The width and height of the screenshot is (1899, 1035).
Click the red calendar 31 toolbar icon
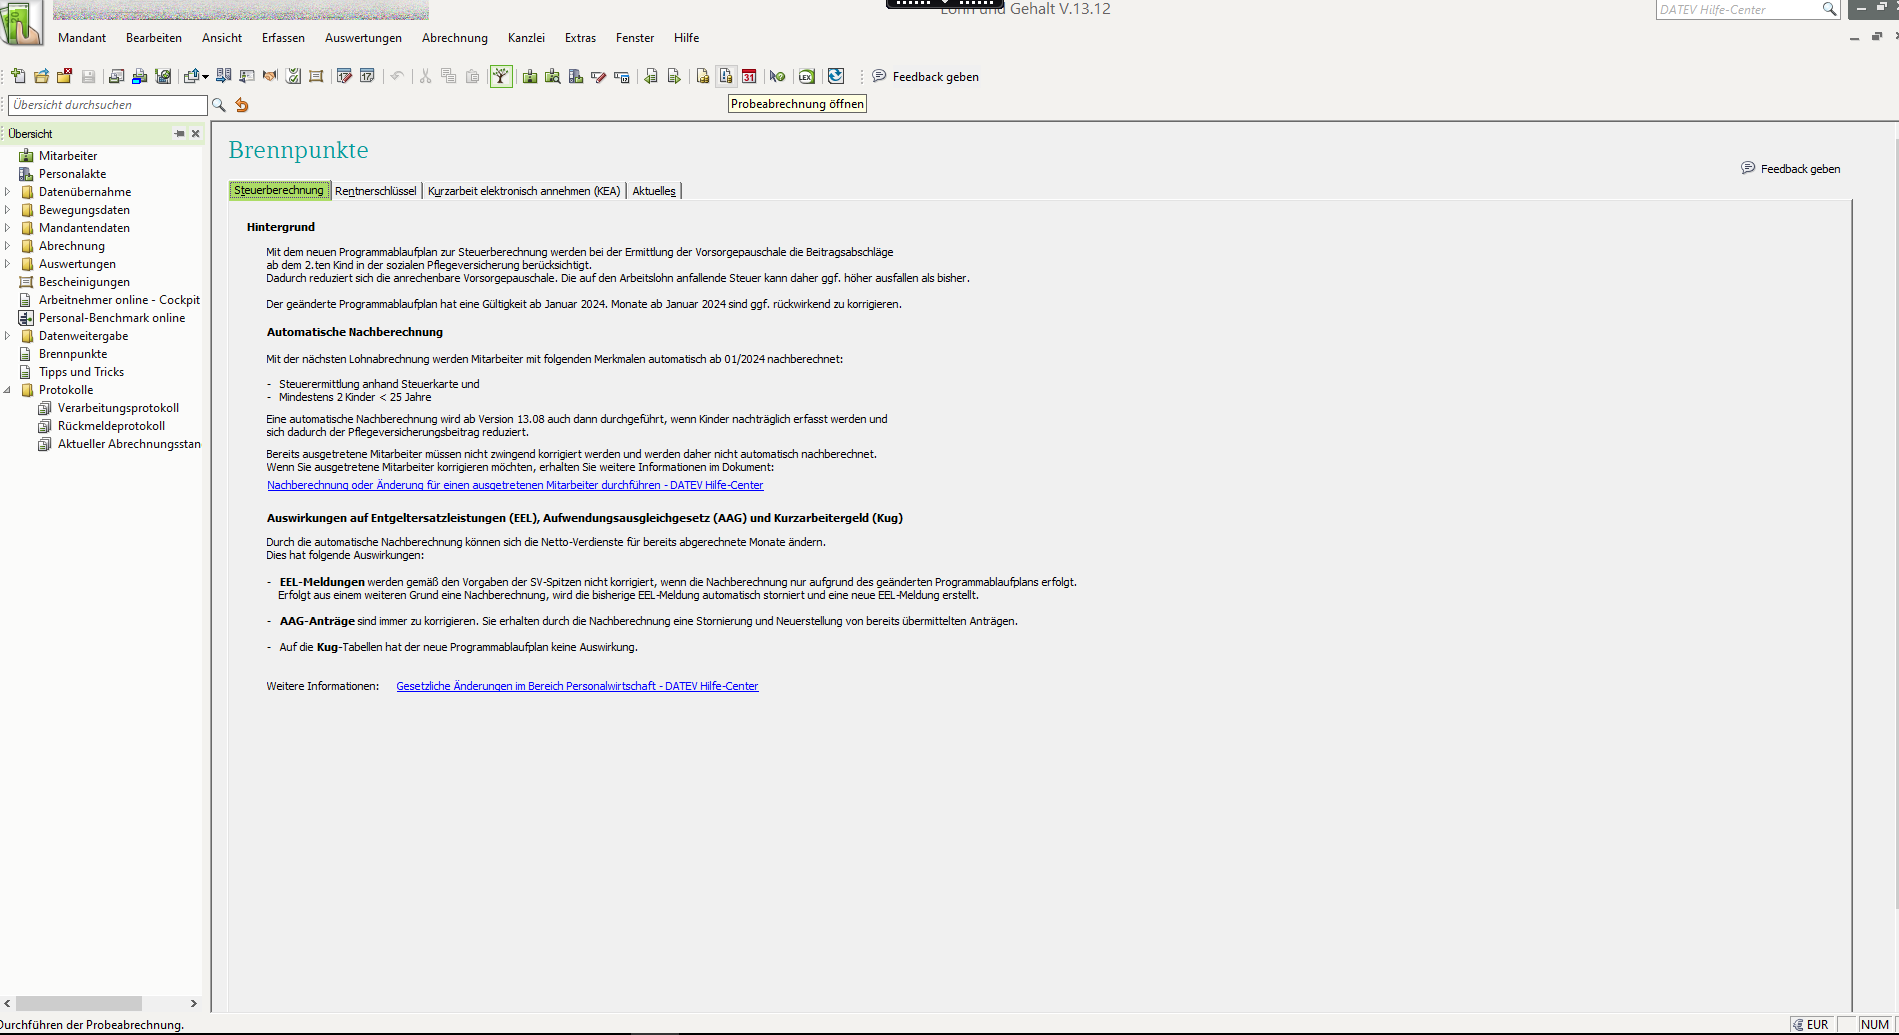pyautogui.click(x=749, y=77)
